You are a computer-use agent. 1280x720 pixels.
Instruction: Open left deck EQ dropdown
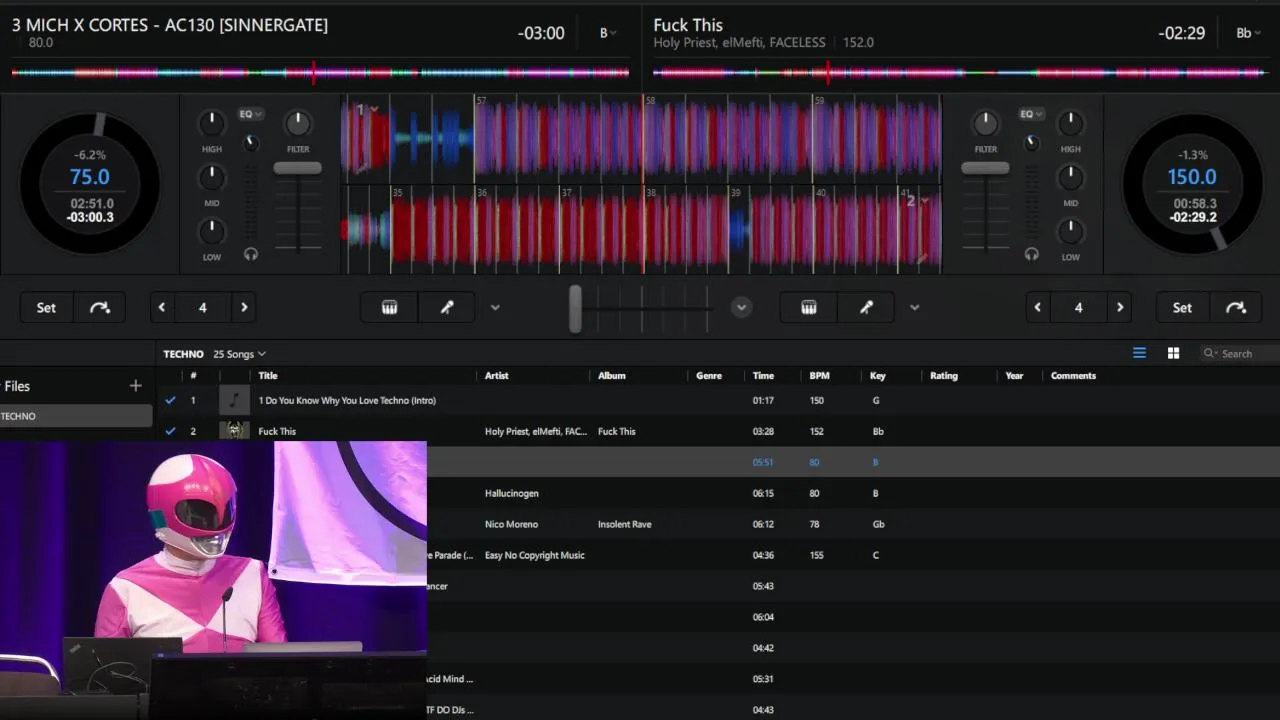pos(251,114)
